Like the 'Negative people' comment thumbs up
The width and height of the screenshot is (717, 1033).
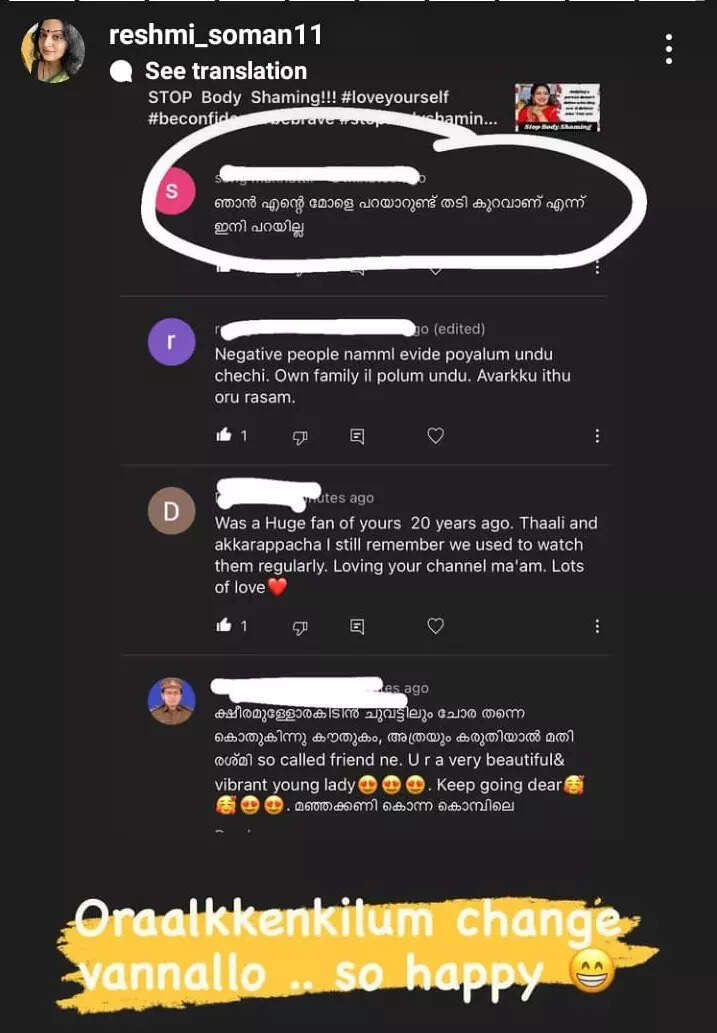pos(224,435)
